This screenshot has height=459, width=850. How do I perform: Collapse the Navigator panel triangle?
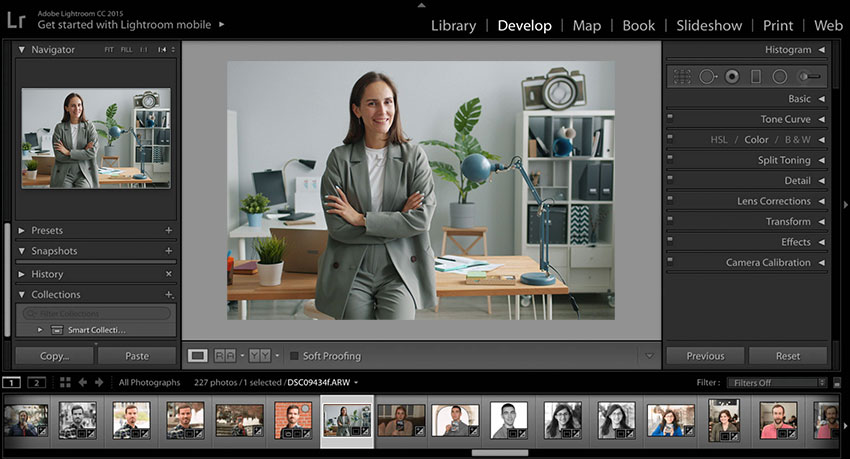[22, 49]
